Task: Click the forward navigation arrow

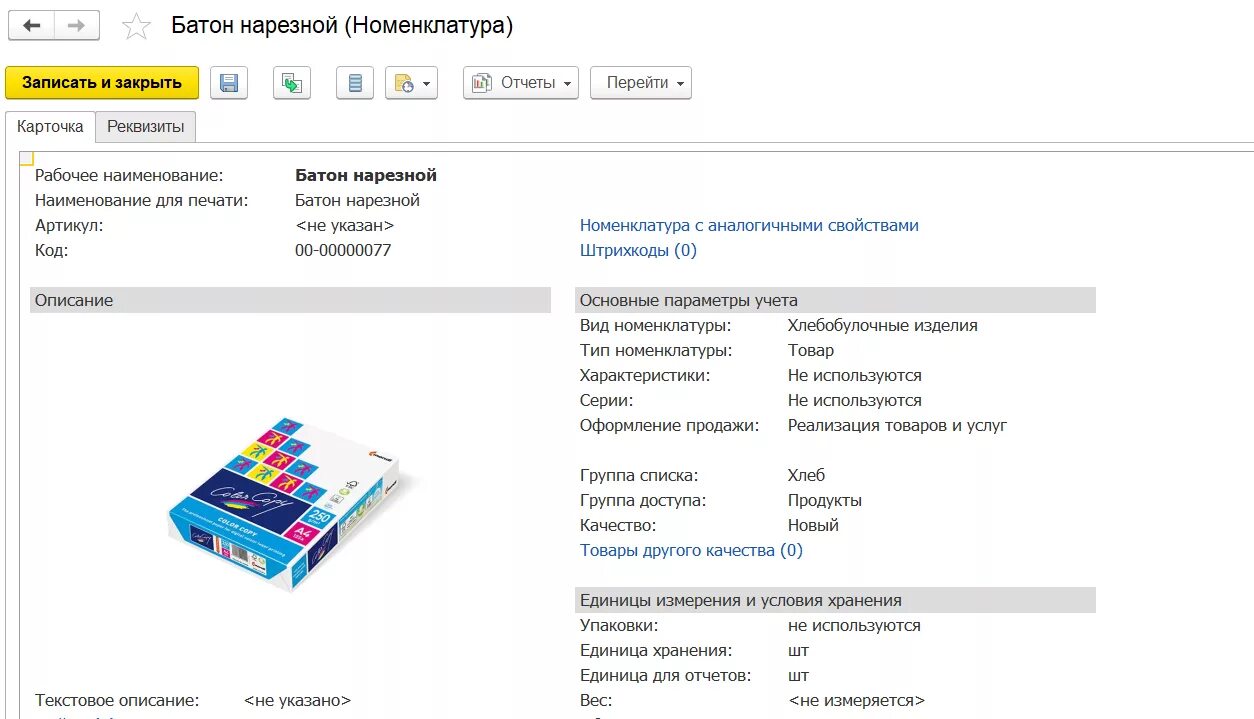Action: 76,26
